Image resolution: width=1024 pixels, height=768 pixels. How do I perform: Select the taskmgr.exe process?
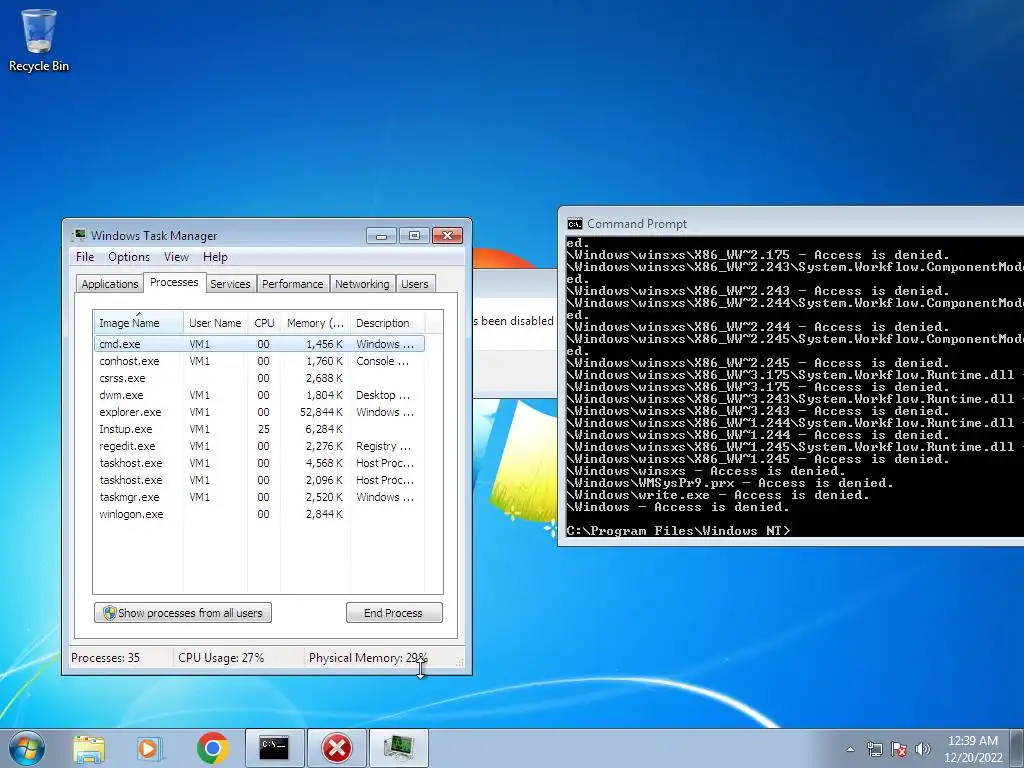[x=259, y=497]
